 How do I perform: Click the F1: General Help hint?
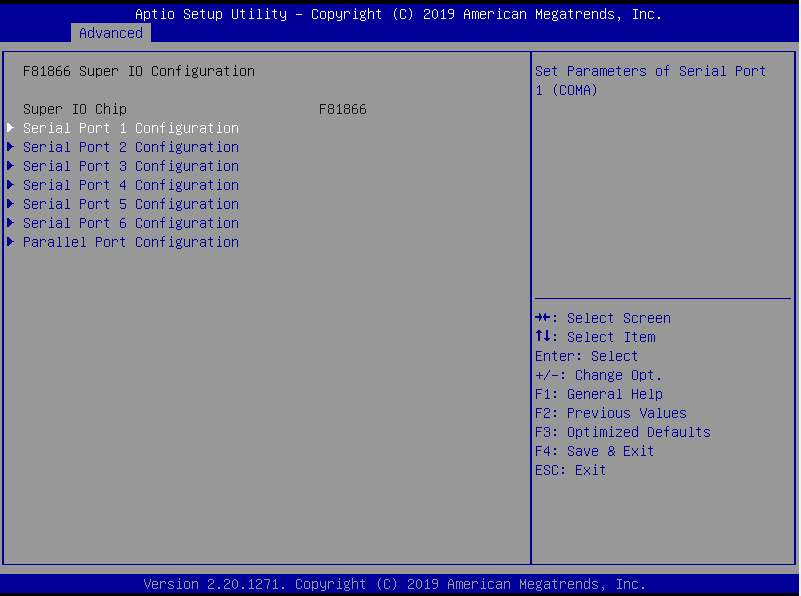click(598, 394)
